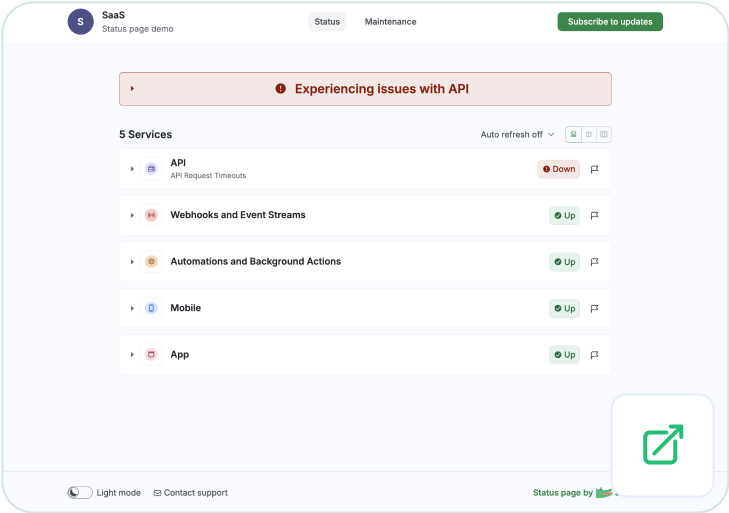Click the flag icon on App row
Image resolution: width=729 pixels, height=513 pixels.
pos(594,355)
